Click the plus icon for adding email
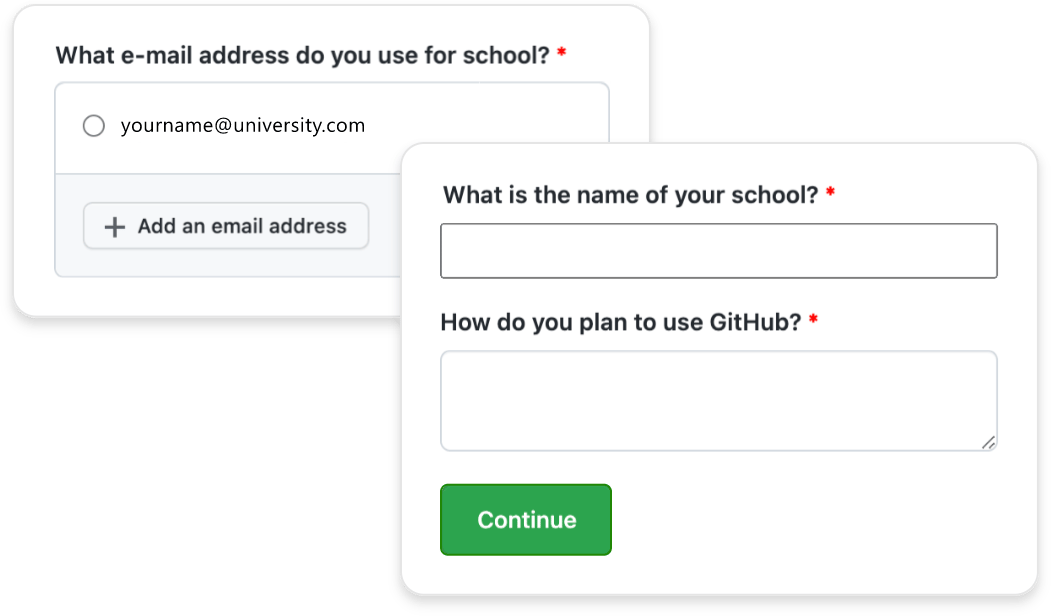 coord(115,227)
